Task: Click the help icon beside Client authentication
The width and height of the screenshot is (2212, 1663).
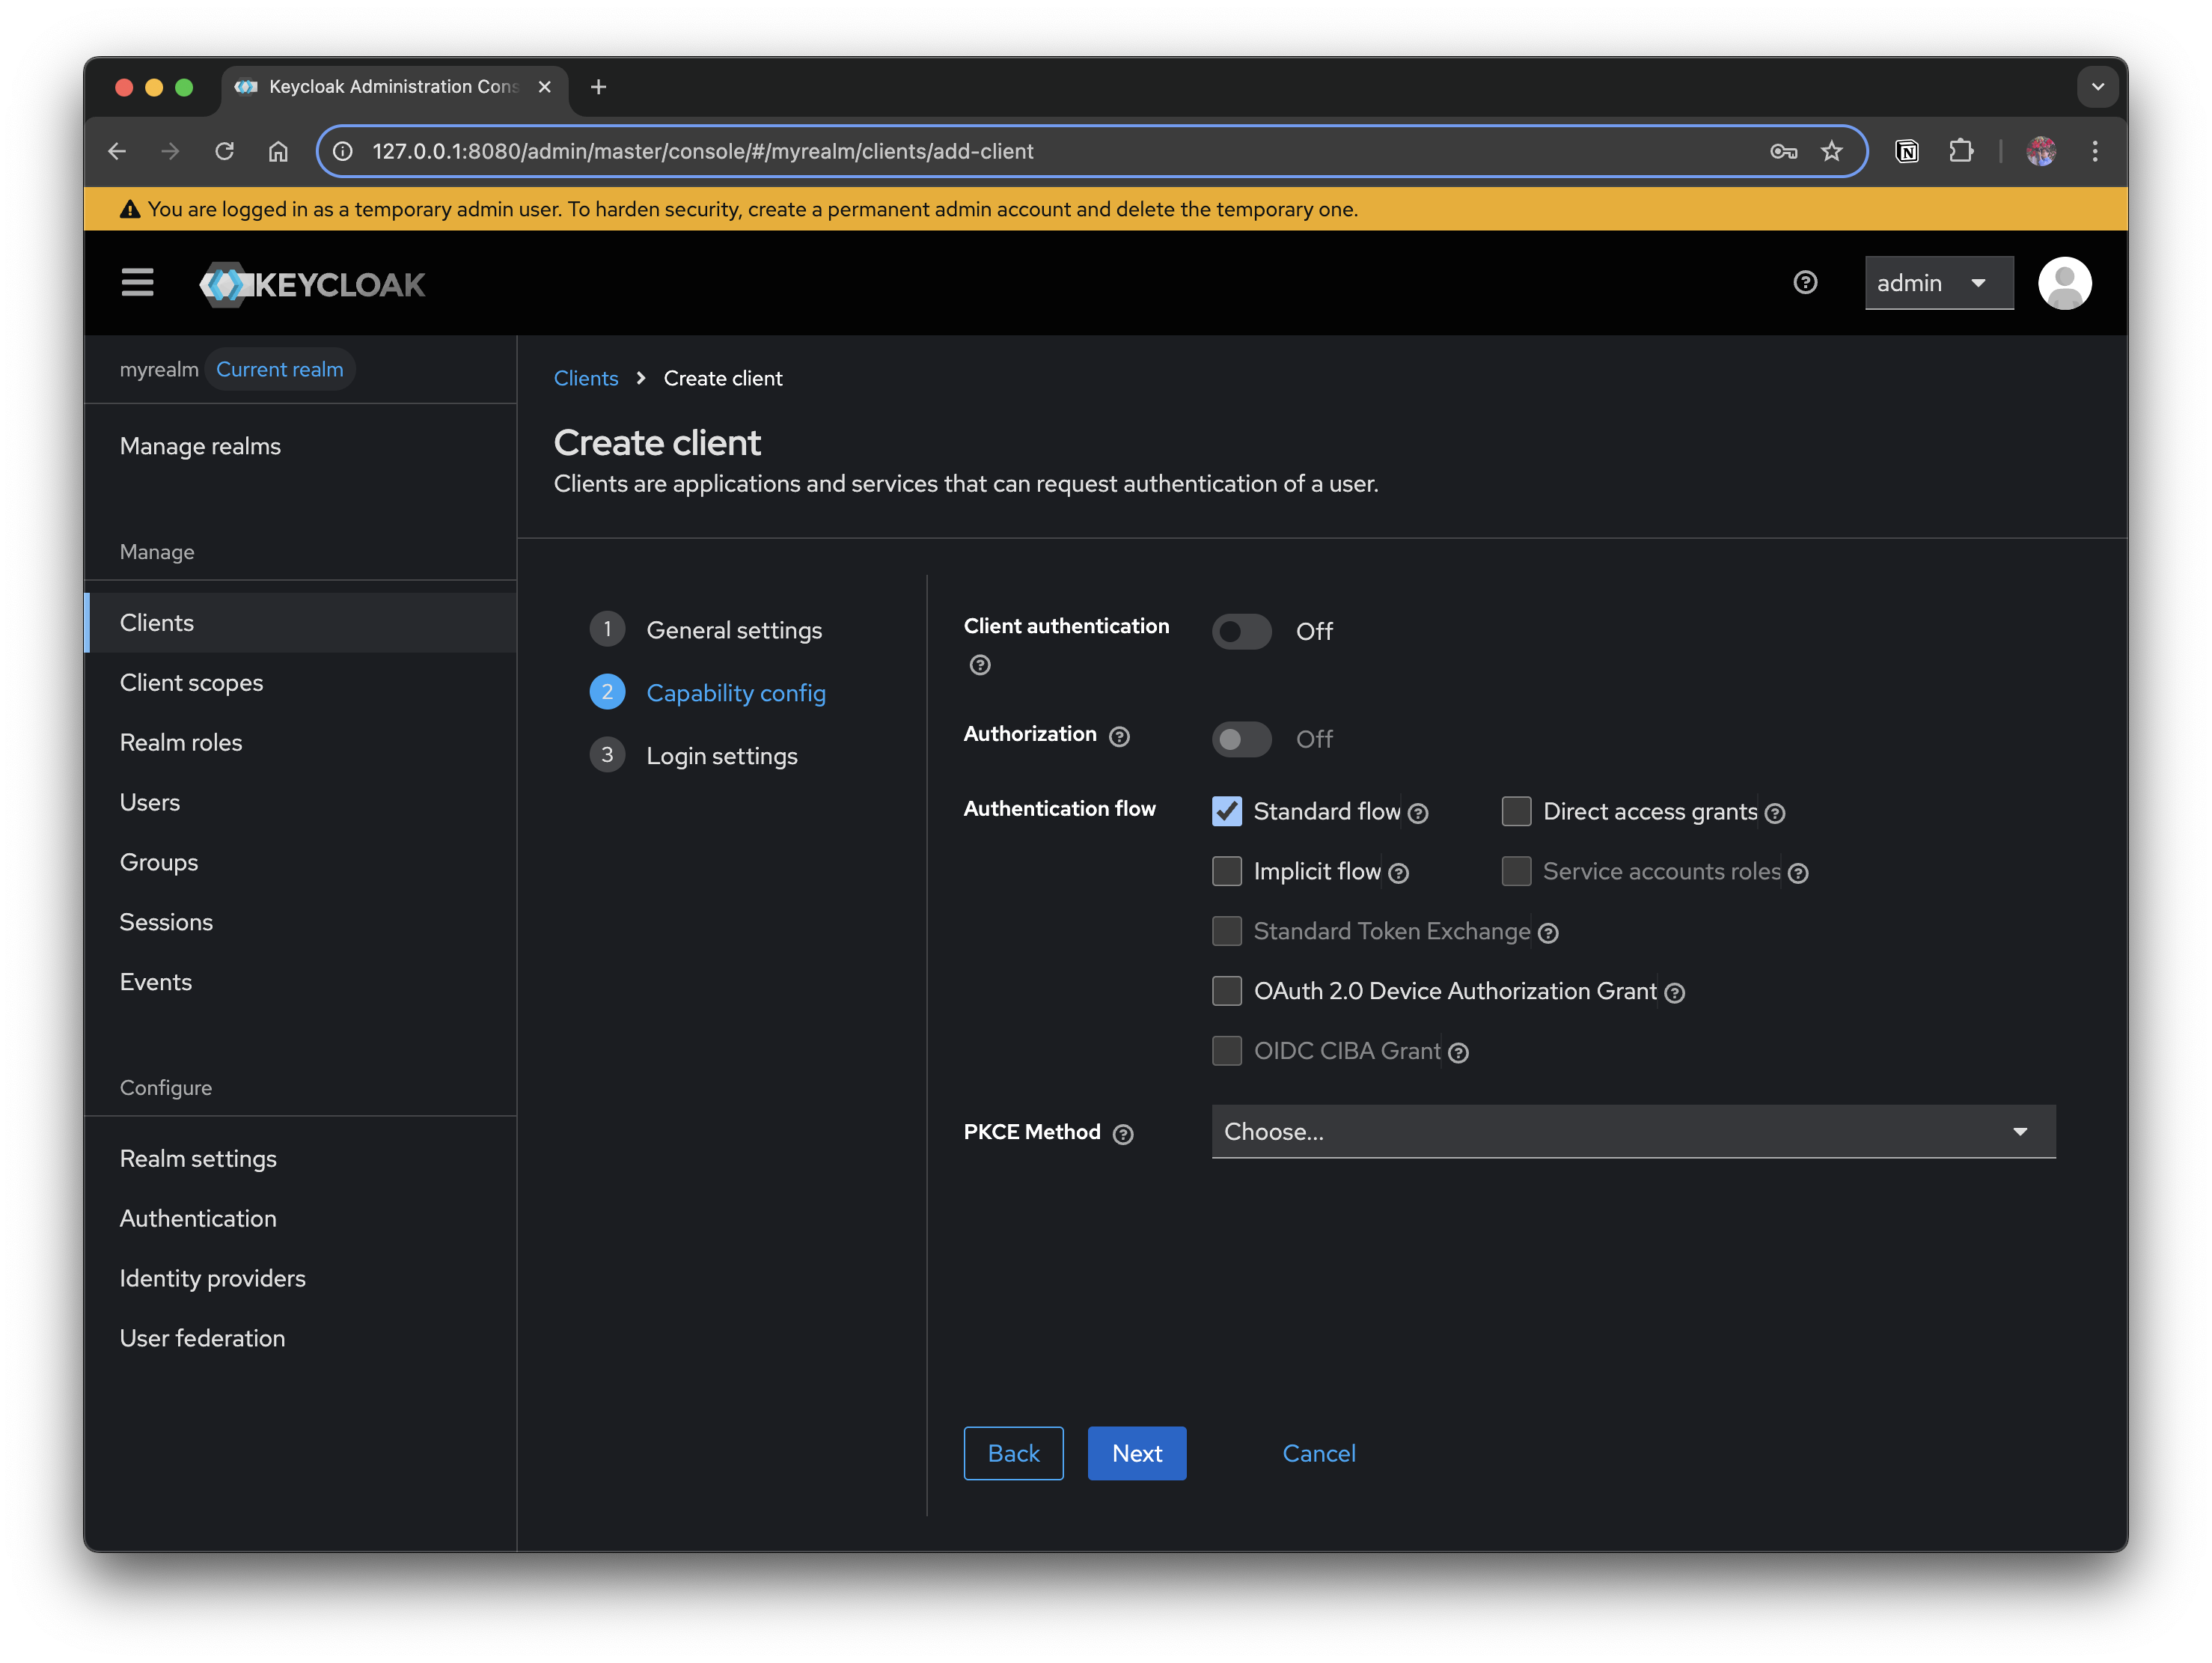Action: (980, 665)
